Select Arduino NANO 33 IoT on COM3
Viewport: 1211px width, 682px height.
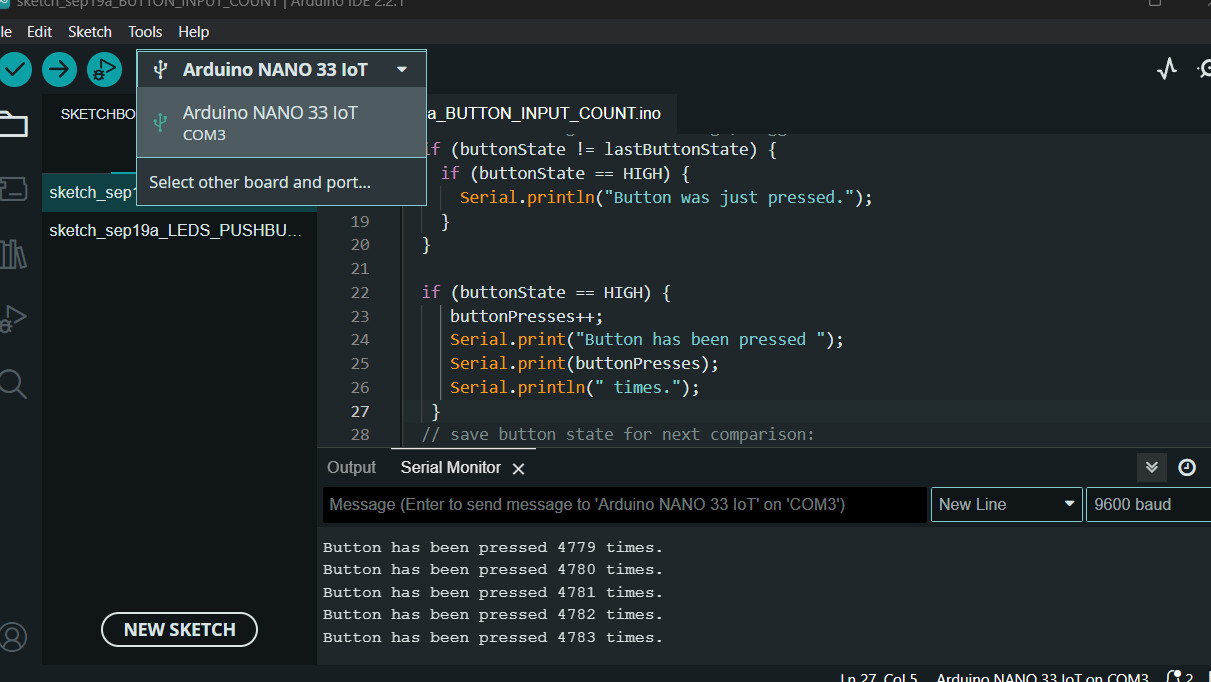270,122
